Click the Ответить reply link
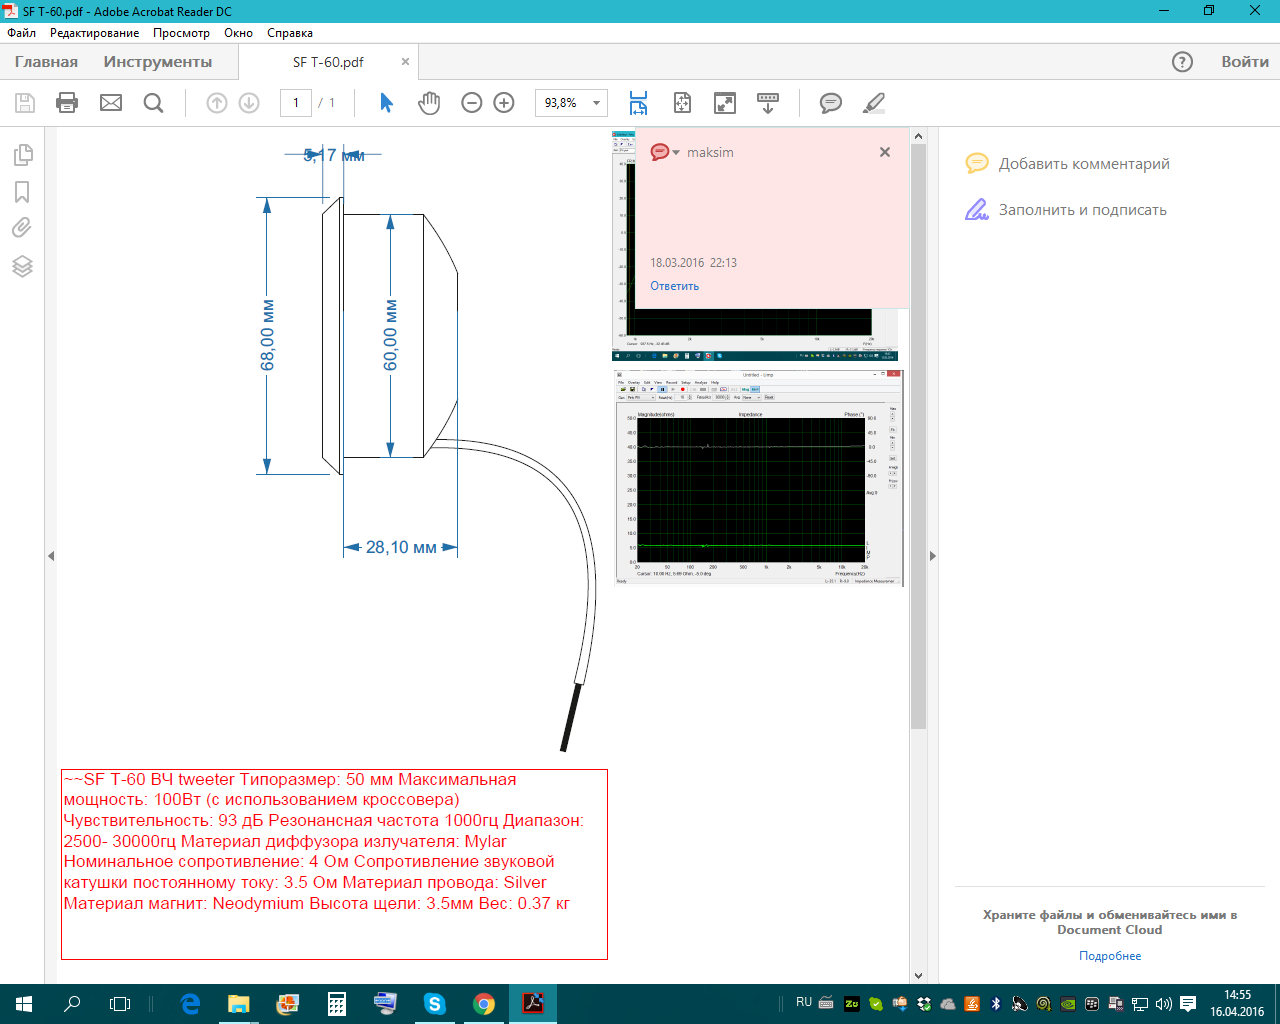The image size is (1280, 1024). 674,286
